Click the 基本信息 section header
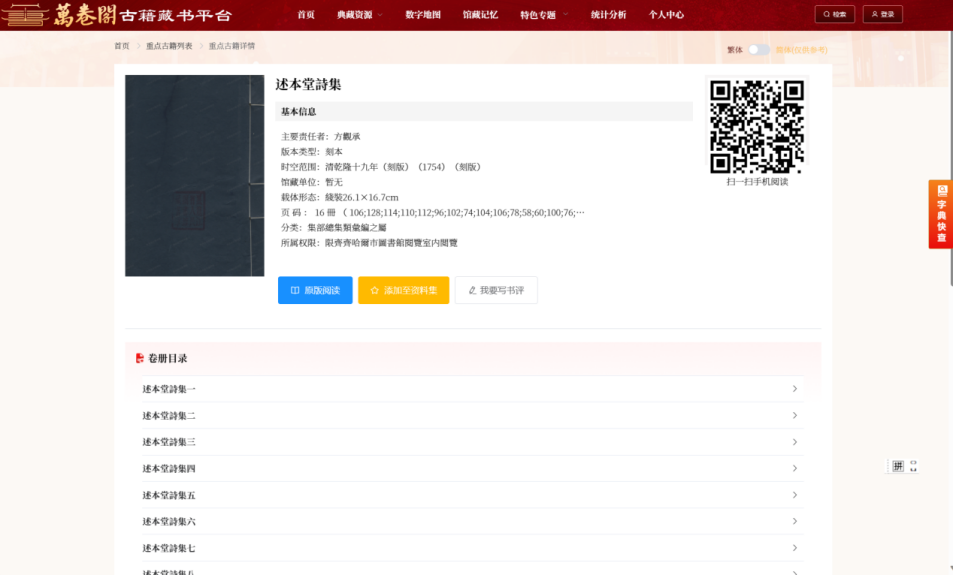Screen dimensions: 953x575 pos(484,112)
